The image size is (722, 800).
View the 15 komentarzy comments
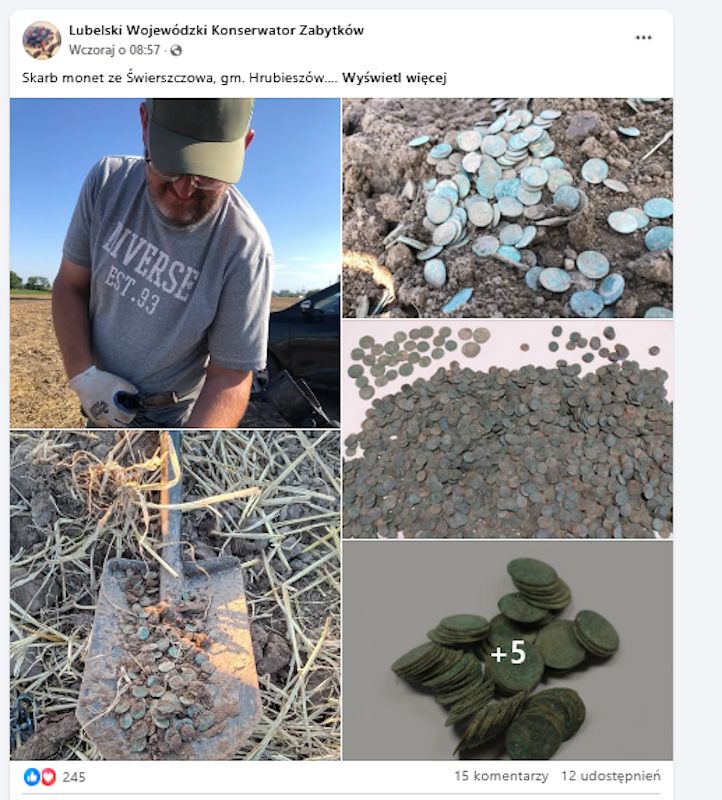click(501, 776)
